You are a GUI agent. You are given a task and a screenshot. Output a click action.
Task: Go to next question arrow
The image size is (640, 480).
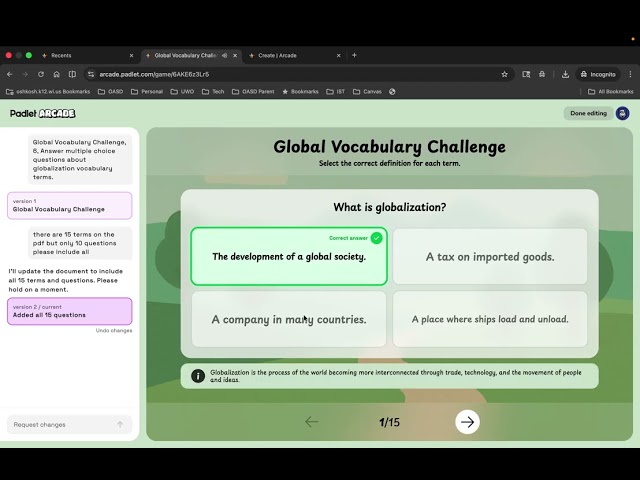(467, 422)
